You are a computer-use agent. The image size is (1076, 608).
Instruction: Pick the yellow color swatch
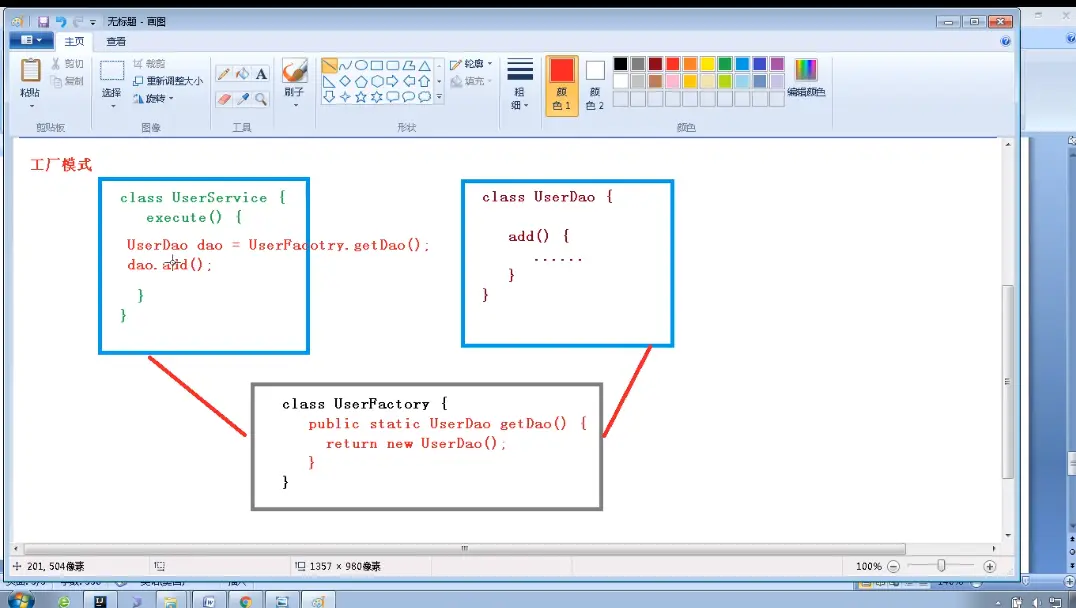click(707, 64)
